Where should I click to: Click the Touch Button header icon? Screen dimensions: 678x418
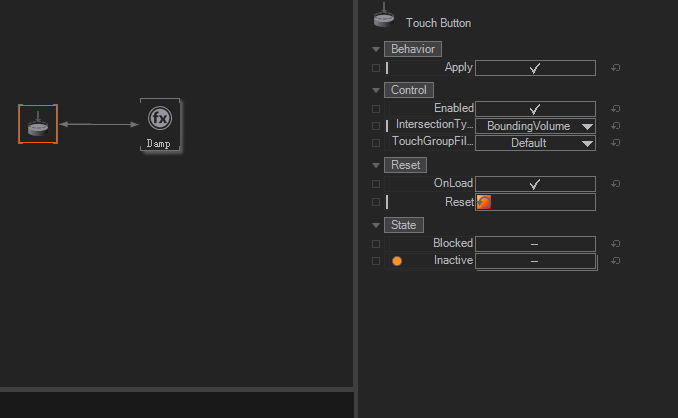tap(383, 16)
